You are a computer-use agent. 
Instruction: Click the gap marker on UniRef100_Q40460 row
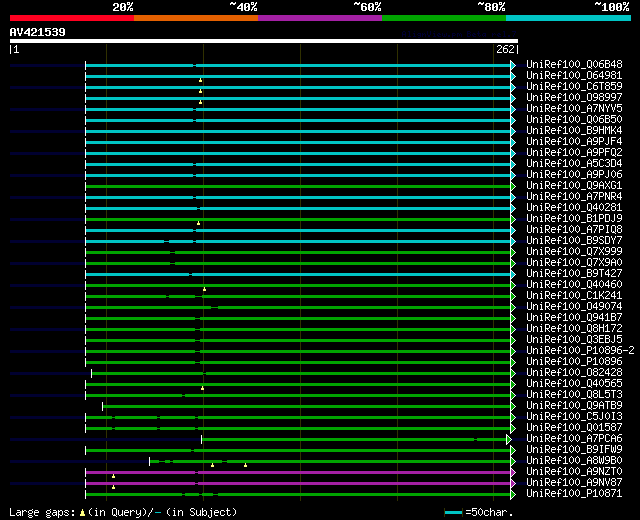(204, 288)
